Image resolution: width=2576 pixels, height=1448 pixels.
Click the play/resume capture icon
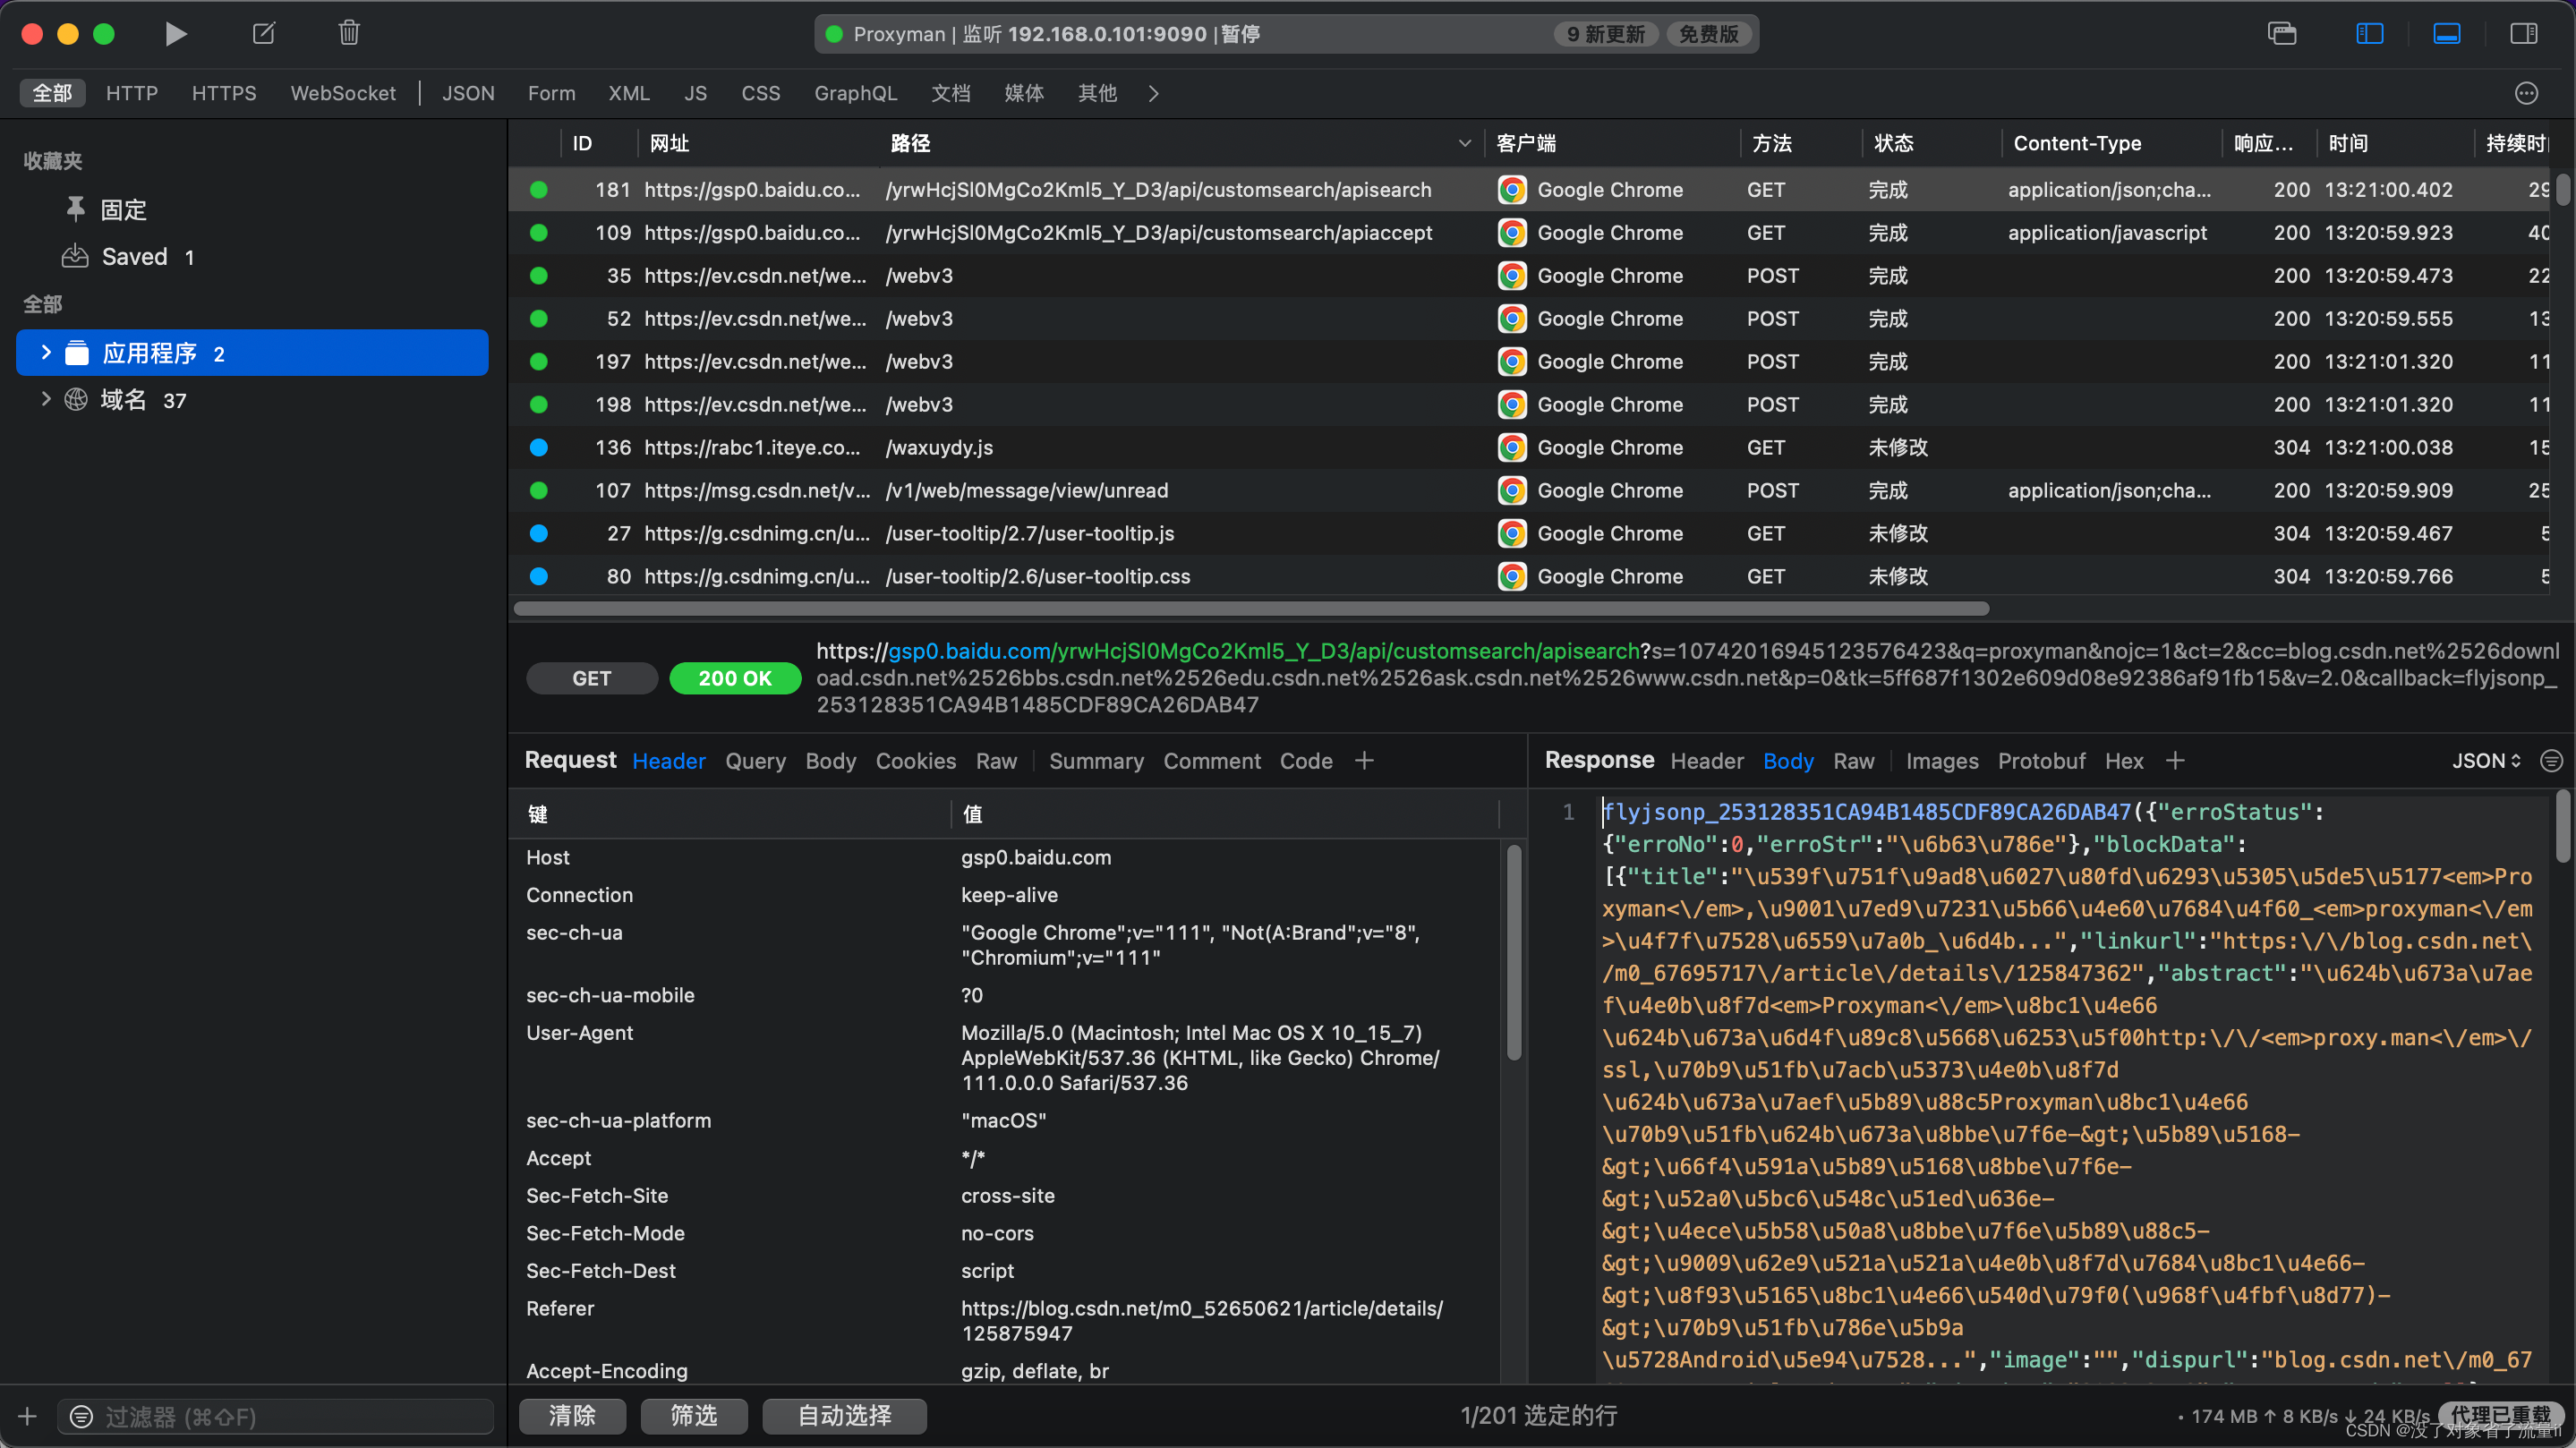pos(175,34)
